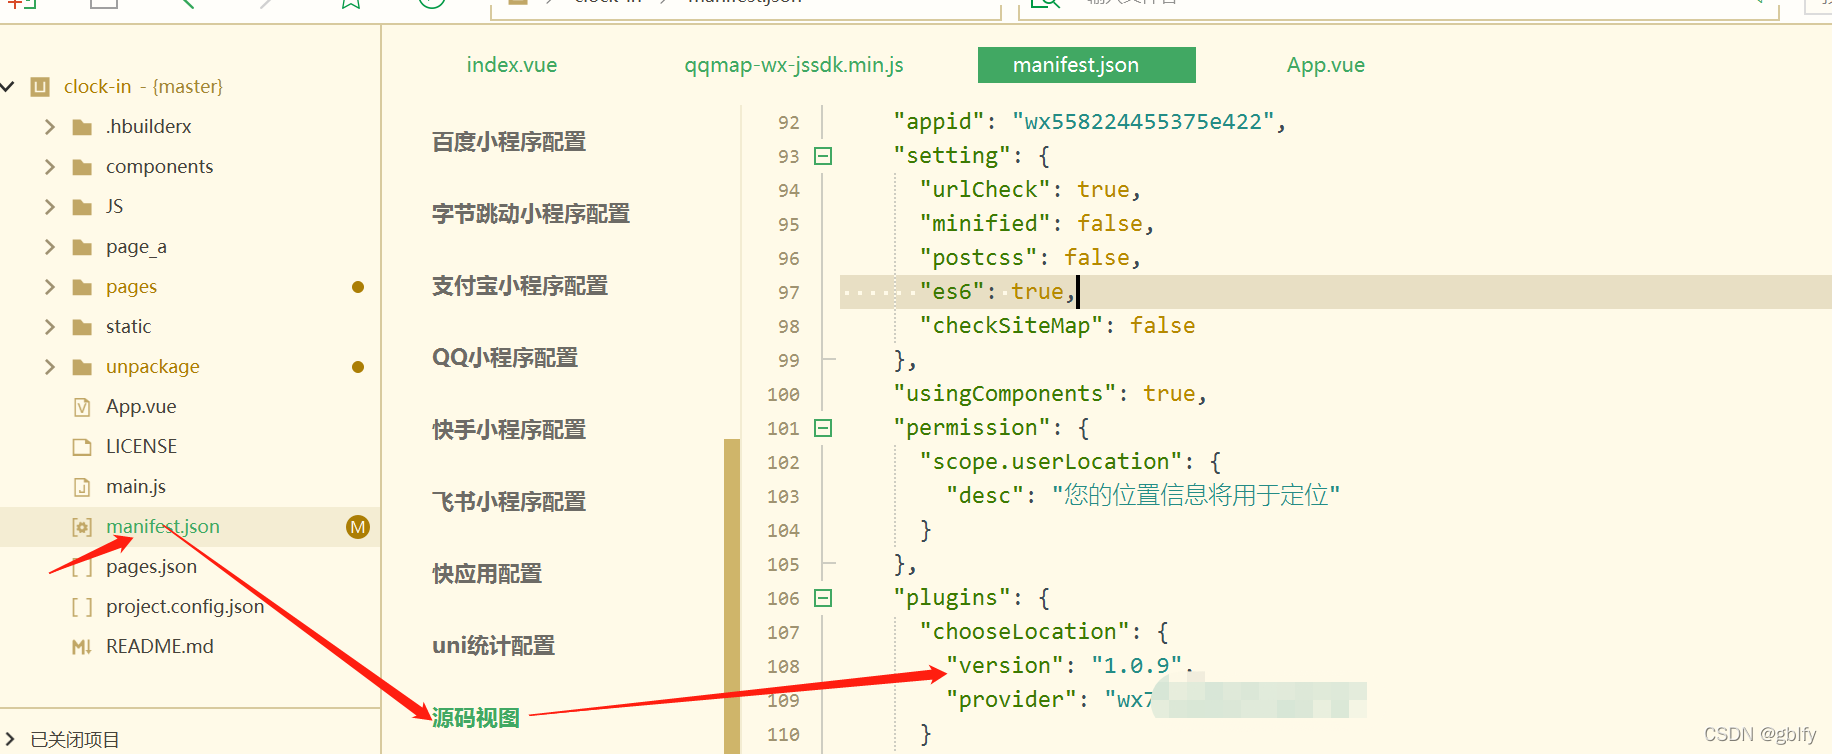Click the LICENSE file icon
The image size is (1832, 754).
pos(82,447)
